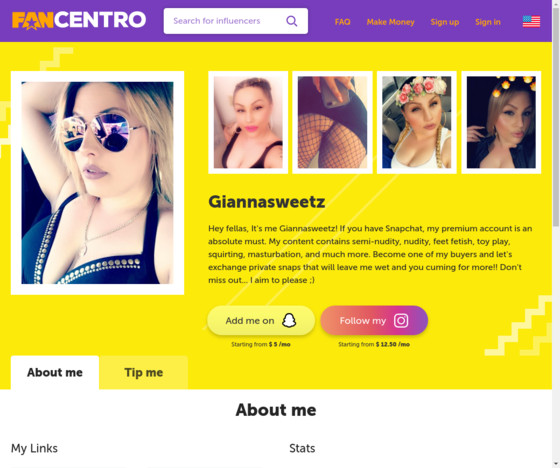Go to the Sign up page
Screen dimensions: 560x468
[445, 22]
